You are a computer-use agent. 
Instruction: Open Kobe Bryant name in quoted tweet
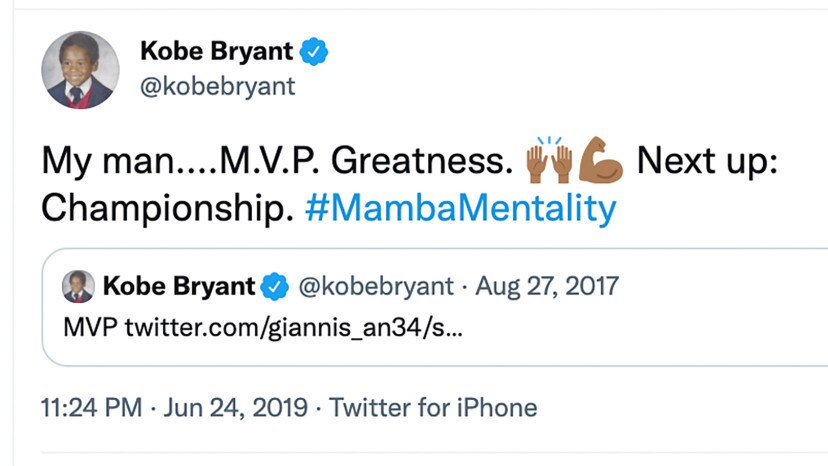pyautogui.click(x=179, y=286)
